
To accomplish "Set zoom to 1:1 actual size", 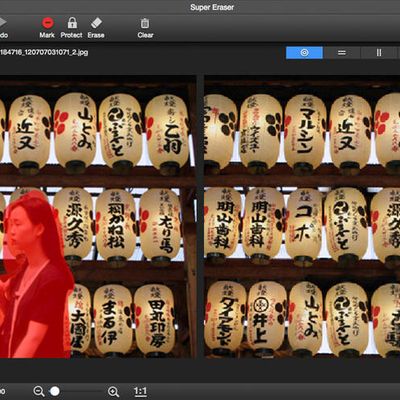I will pos(140,391).
